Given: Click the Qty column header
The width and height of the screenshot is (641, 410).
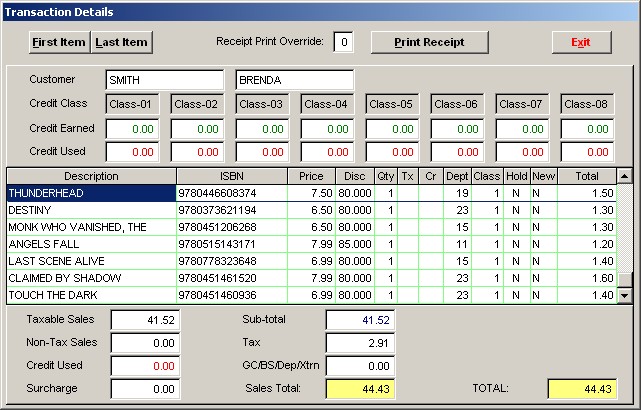Looking at the screenshot, I should pos(385,176).
